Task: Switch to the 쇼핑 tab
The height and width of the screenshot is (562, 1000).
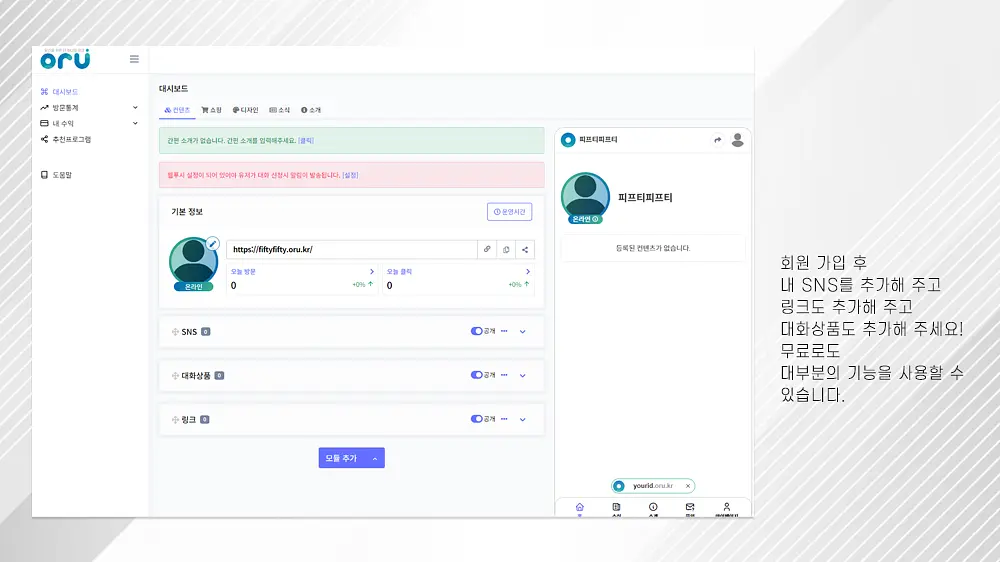Action: (211, 110)
